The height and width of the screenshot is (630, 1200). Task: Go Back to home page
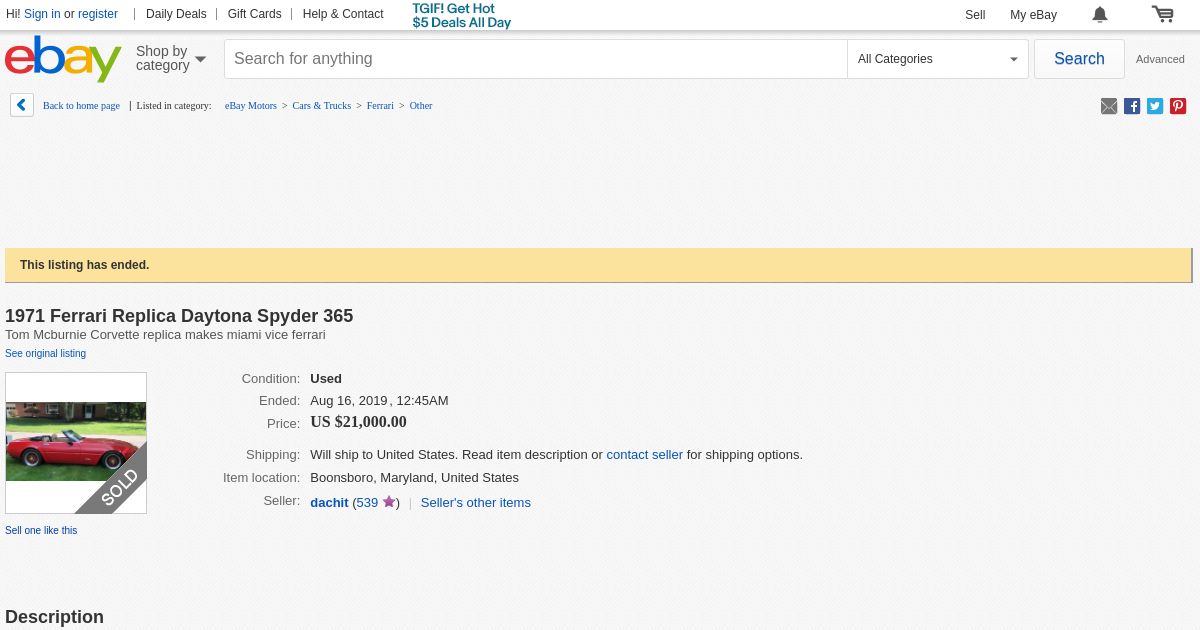[81, 106]
